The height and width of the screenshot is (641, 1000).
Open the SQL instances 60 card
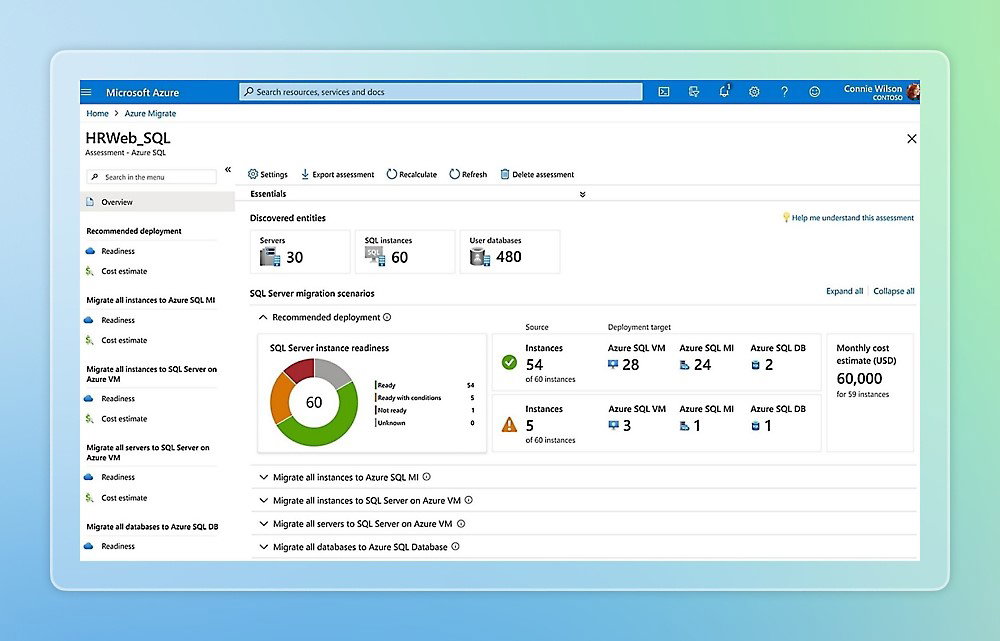(x=405, y=252)
